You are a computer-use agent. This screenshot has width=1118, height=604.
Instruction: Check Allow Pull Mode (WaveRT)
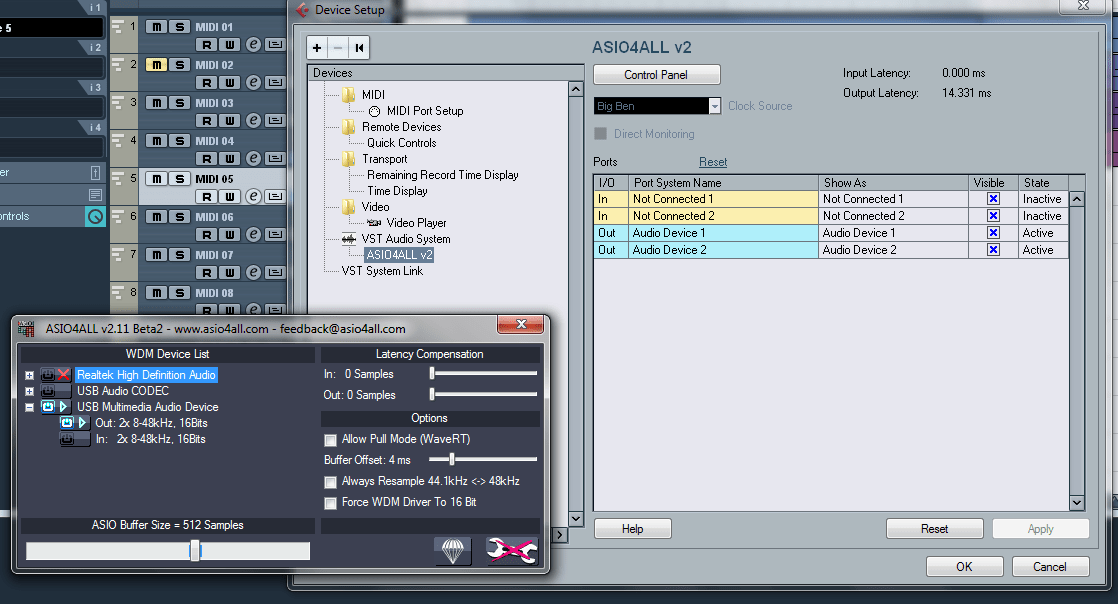(330, 440)
